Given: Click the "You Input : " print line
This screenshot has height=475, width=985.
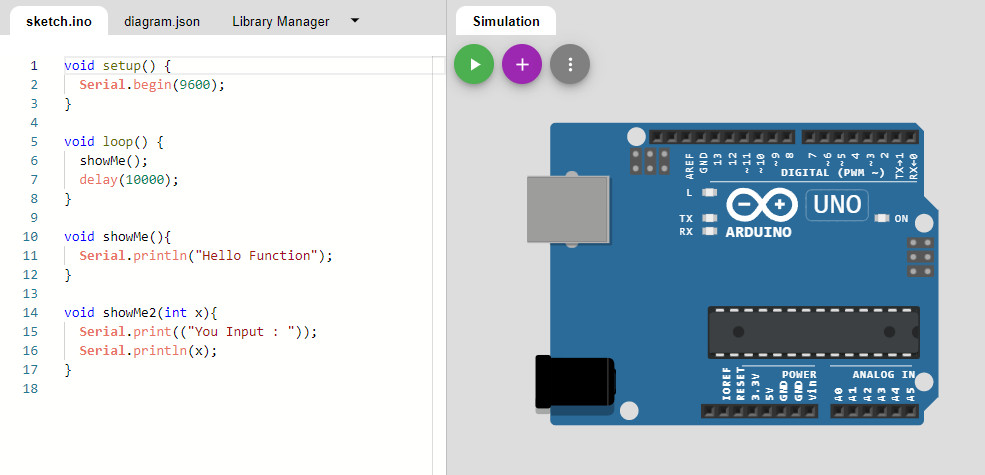Looking at the screenshot, I should (198, 331).
